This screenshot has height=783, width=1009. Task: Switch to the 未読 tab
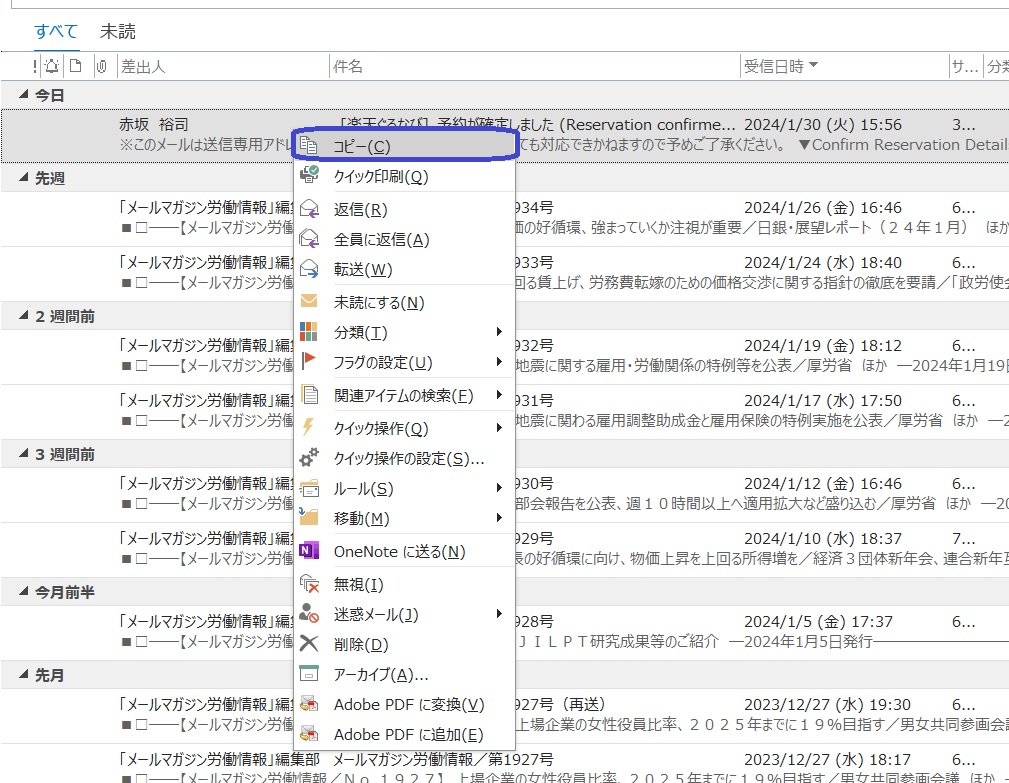118,31
